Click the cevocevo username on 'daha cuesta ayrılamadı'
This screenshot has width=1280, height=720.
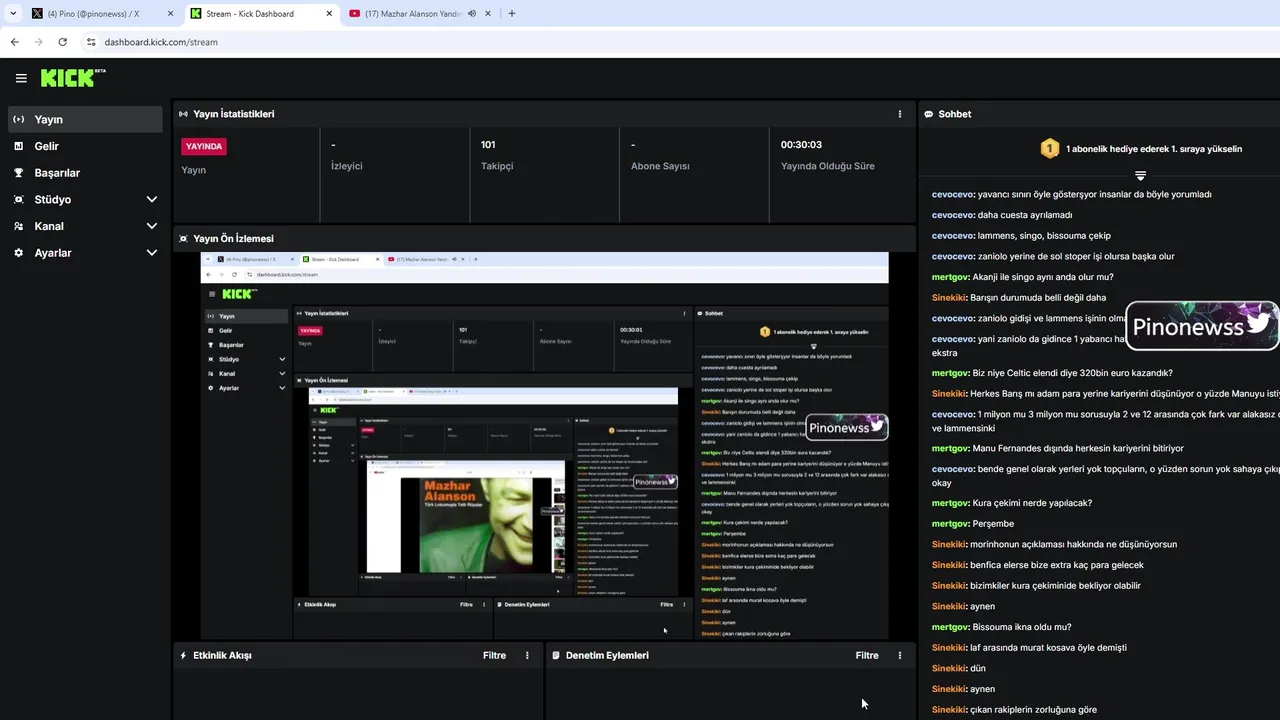click(953, 215)
